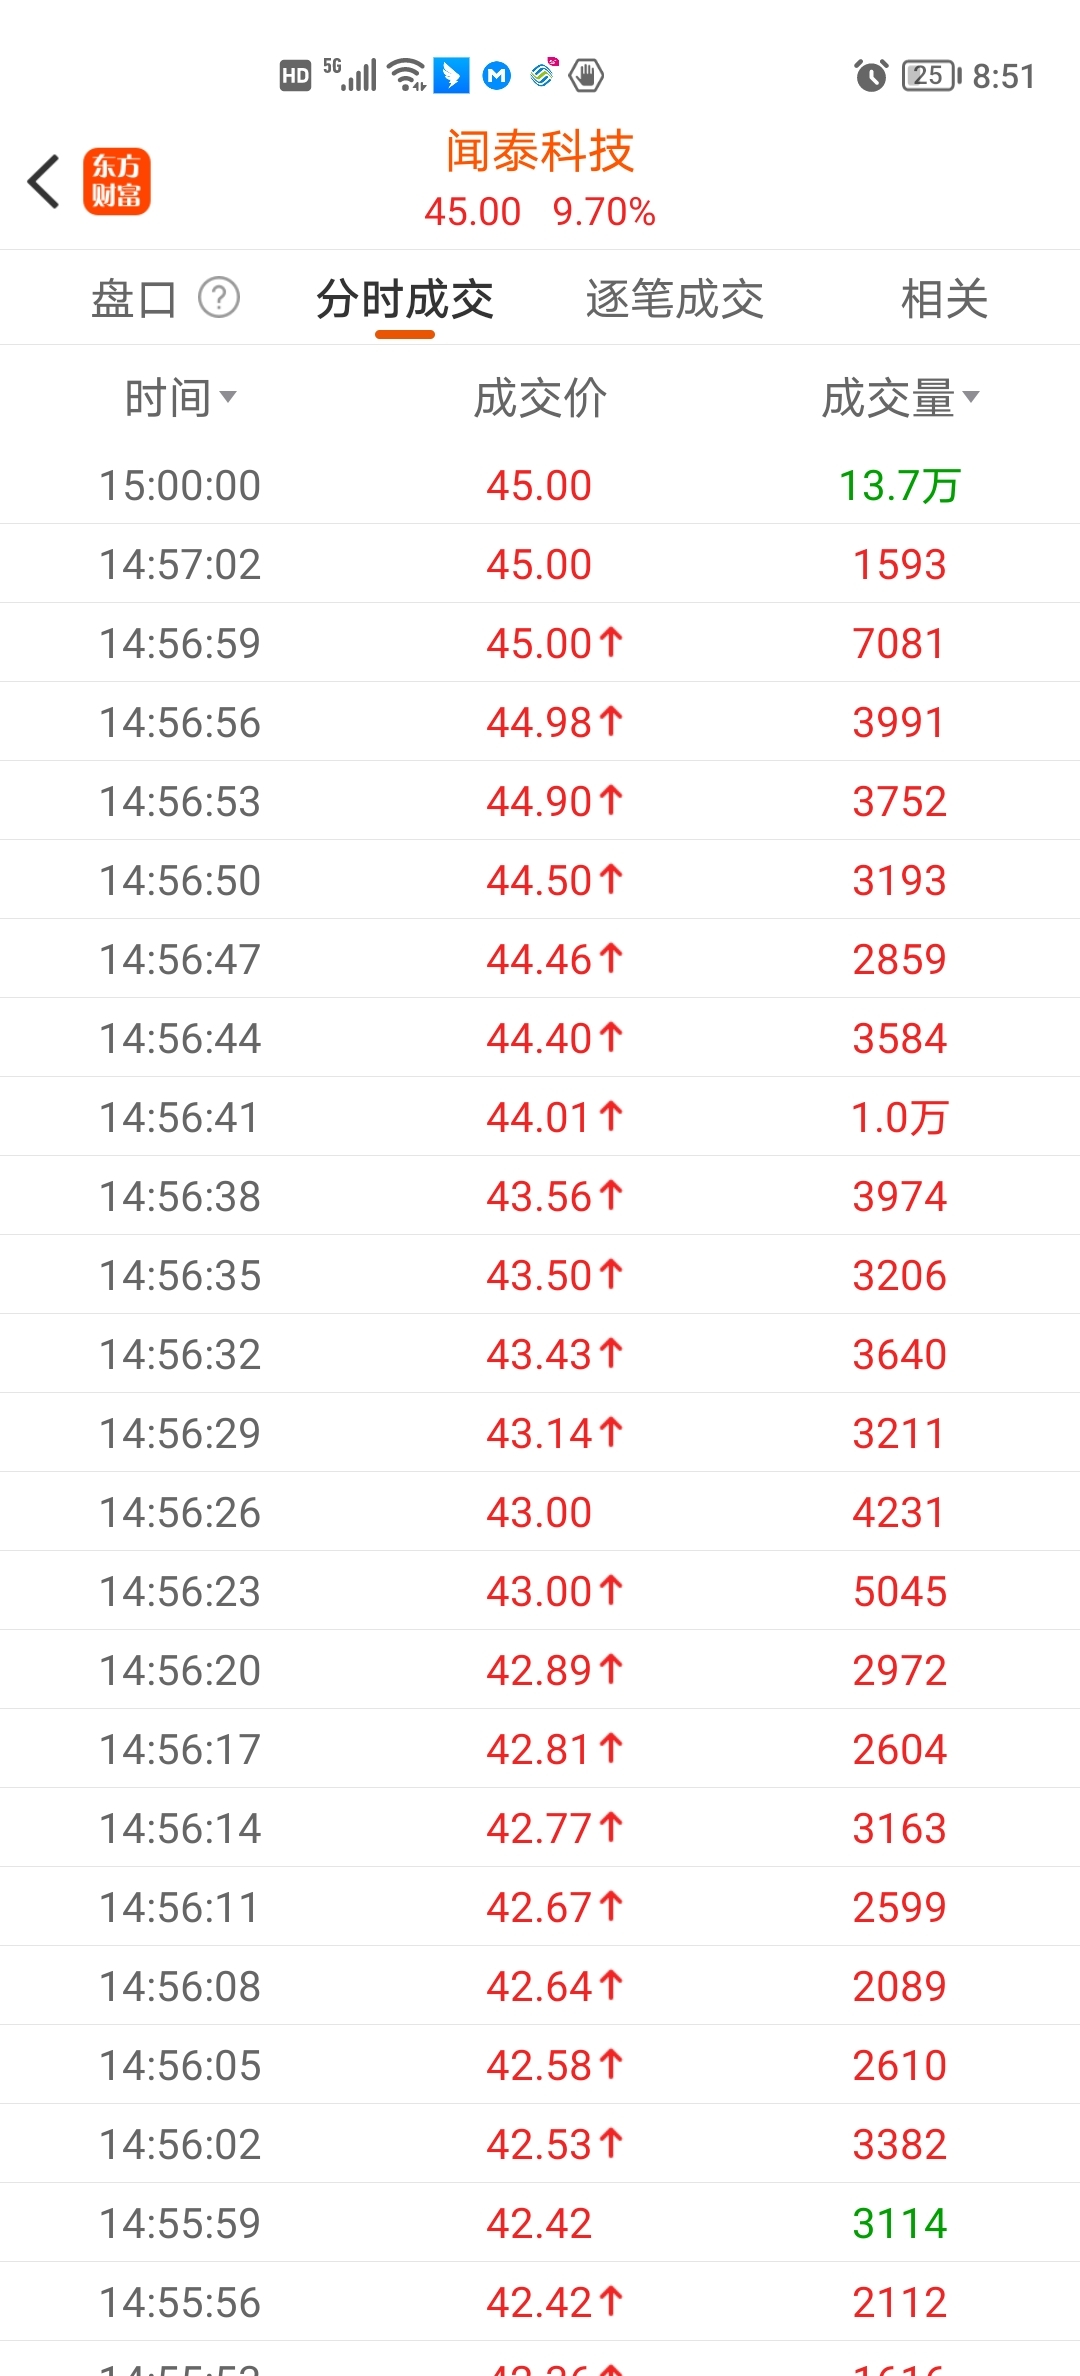Screen dimensions: 1080x2376
Task: Select the 15:00:00 trade row with 13.7万
Action: [x=540, y=486]
